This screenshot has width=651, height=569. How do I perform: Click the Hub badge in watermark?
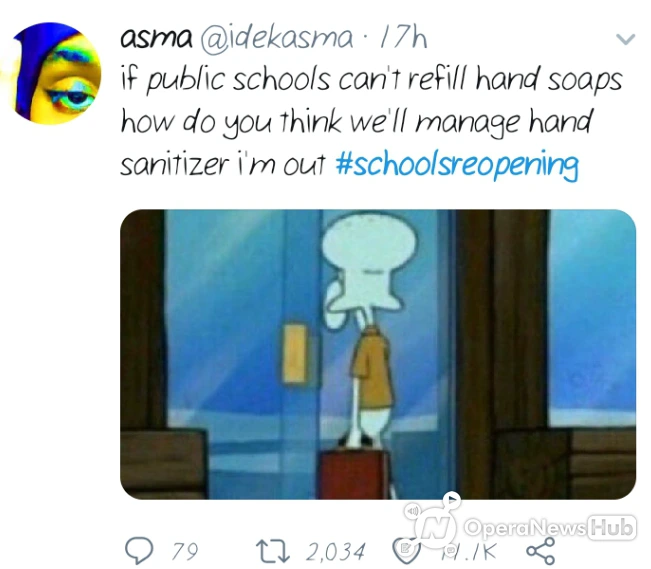612,527
